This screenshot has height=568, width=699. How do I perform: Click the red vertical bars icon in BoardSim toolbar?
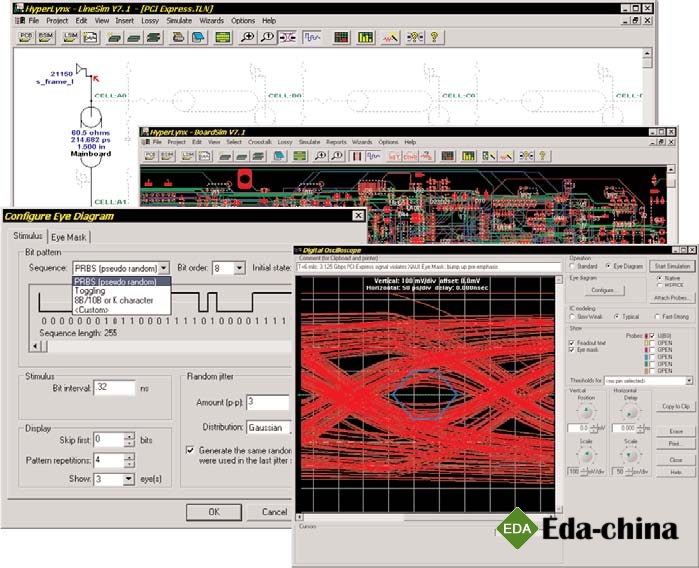coord(357,156)
